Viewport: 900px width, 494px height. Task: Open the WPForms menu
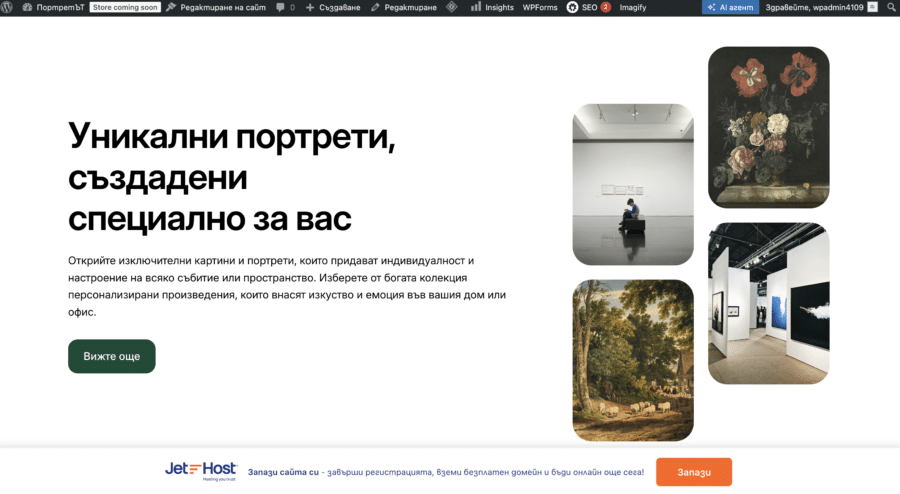[540, 7]
